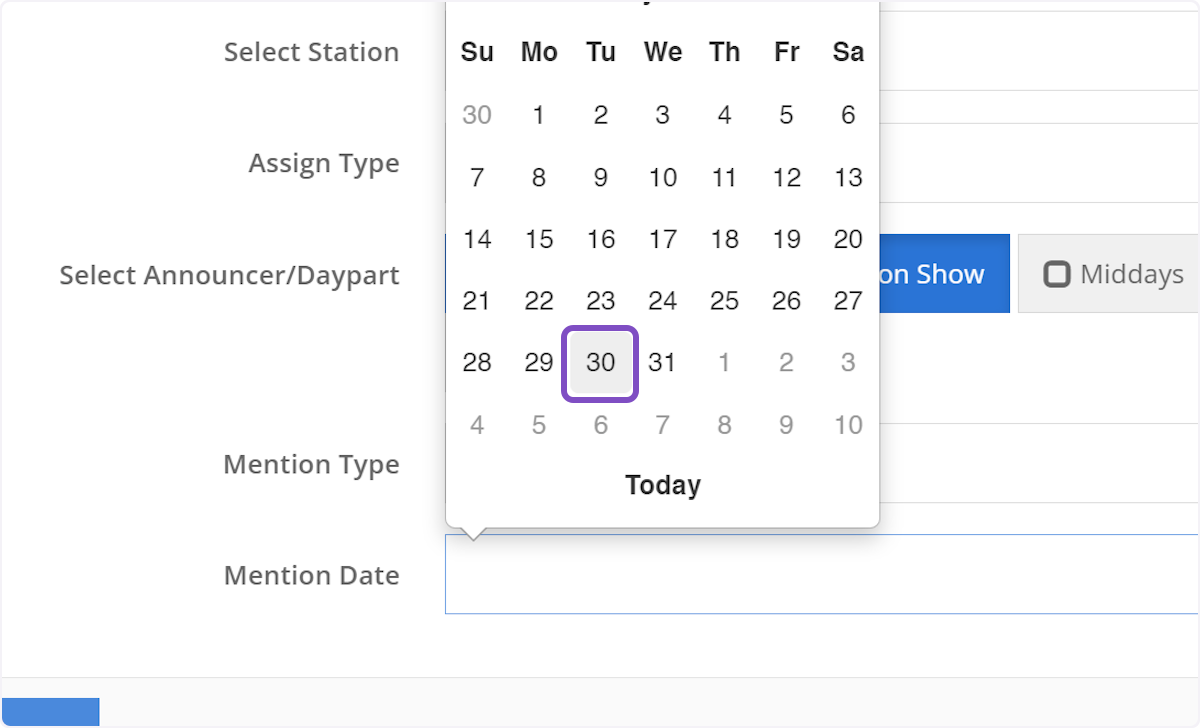Select the grayed-out 10 of next month

point(847,424)
